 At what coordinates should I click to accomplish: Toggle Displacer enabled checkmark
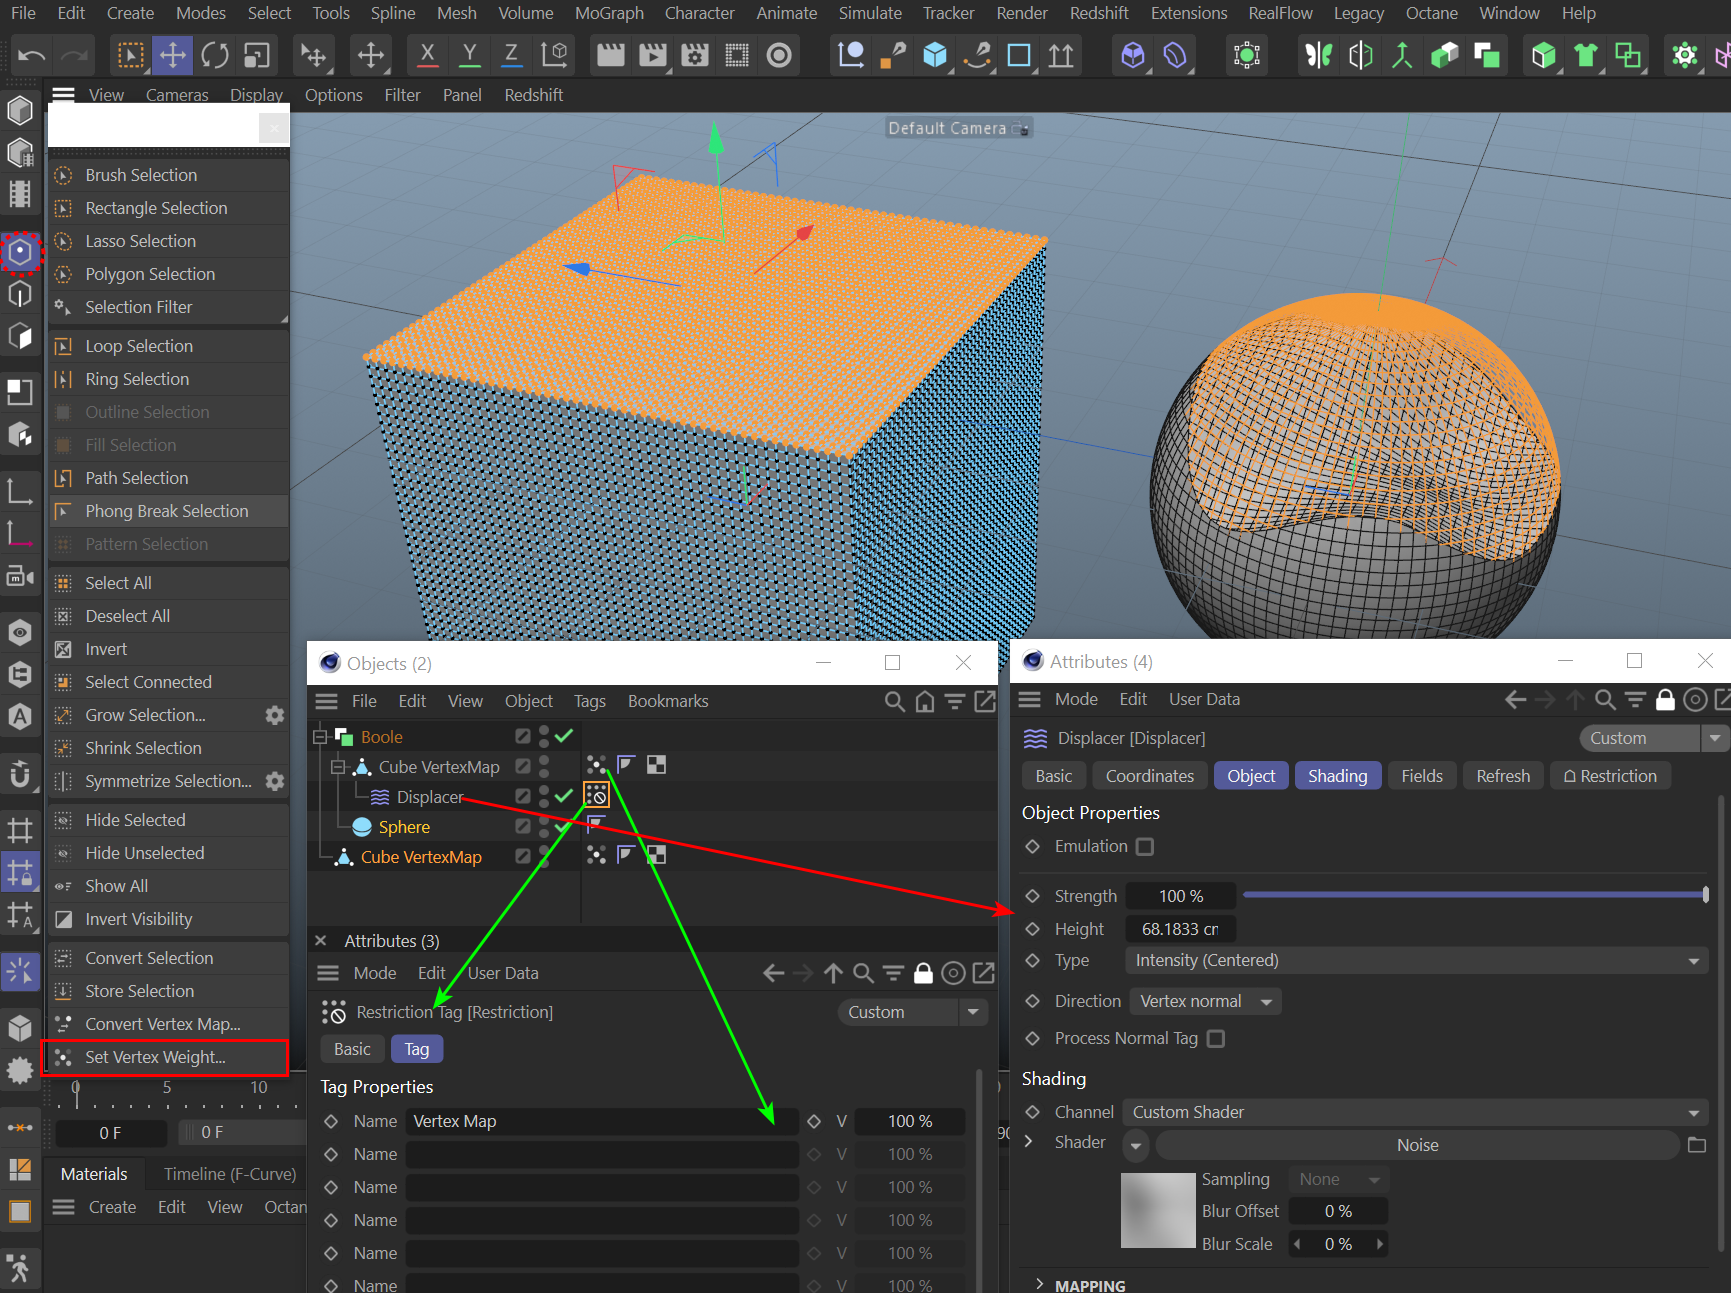pyautogui.click(x=564, y=796)
